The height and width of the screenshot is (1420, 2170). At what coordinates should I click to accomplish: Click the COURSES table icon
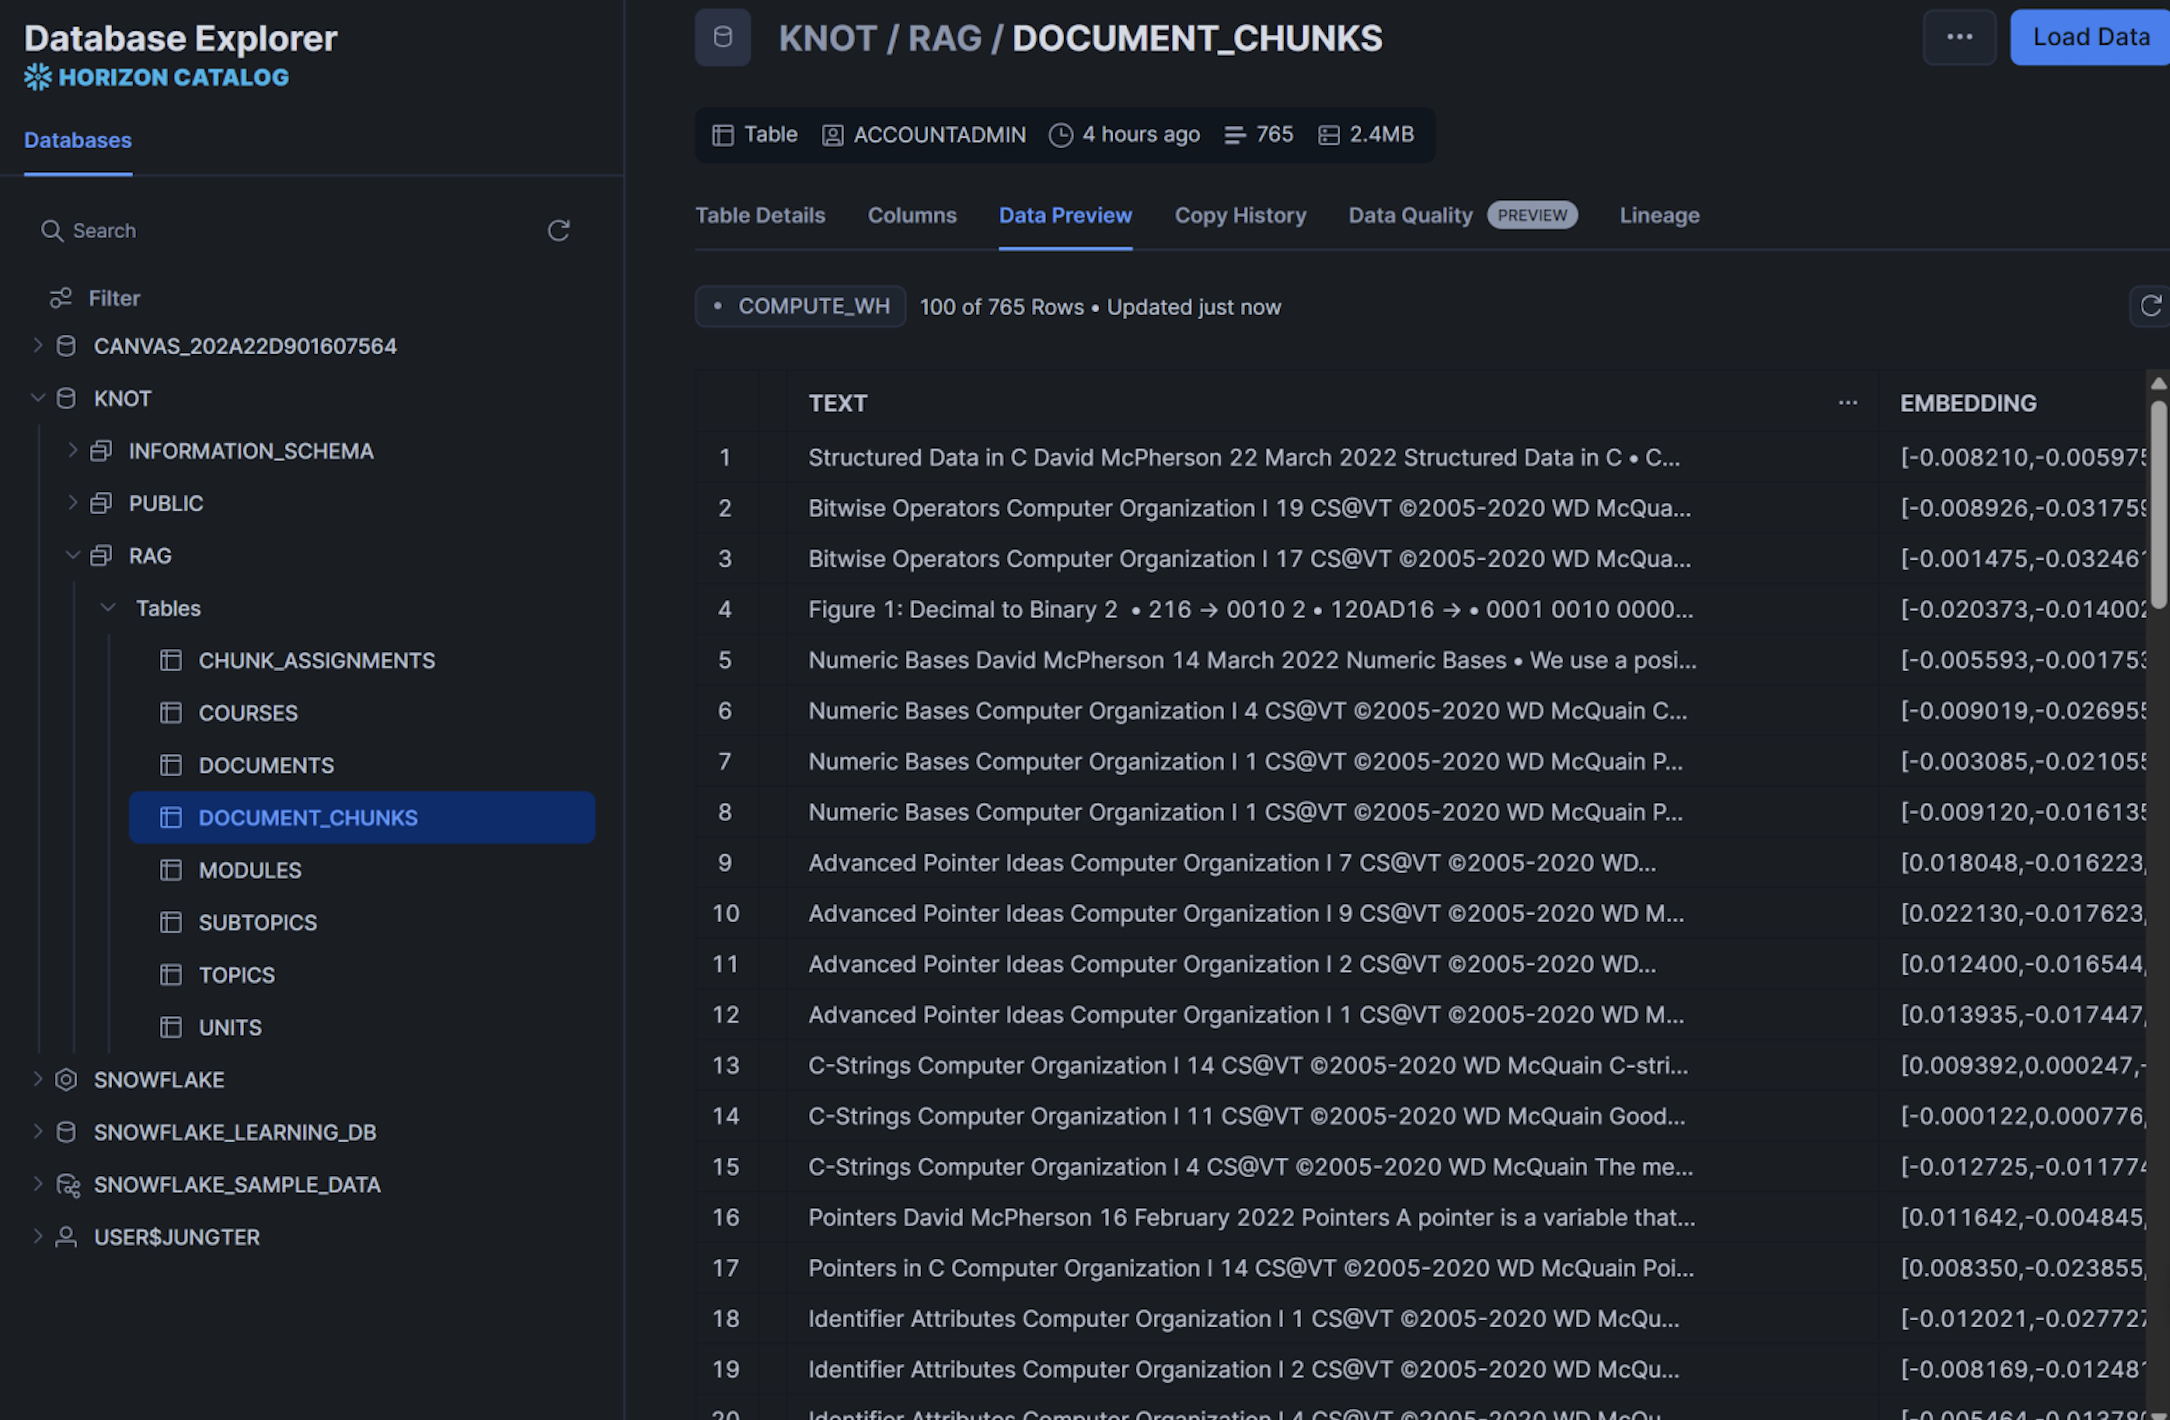click(171, 713)
